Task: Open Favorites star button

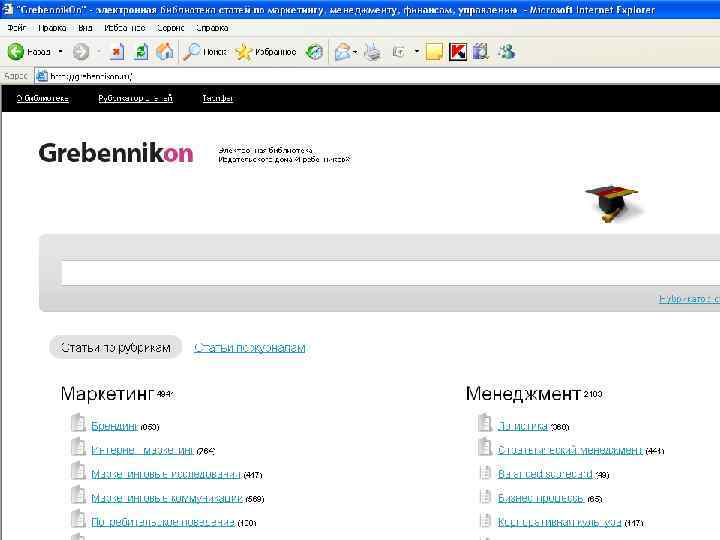Action: [265, 52]
